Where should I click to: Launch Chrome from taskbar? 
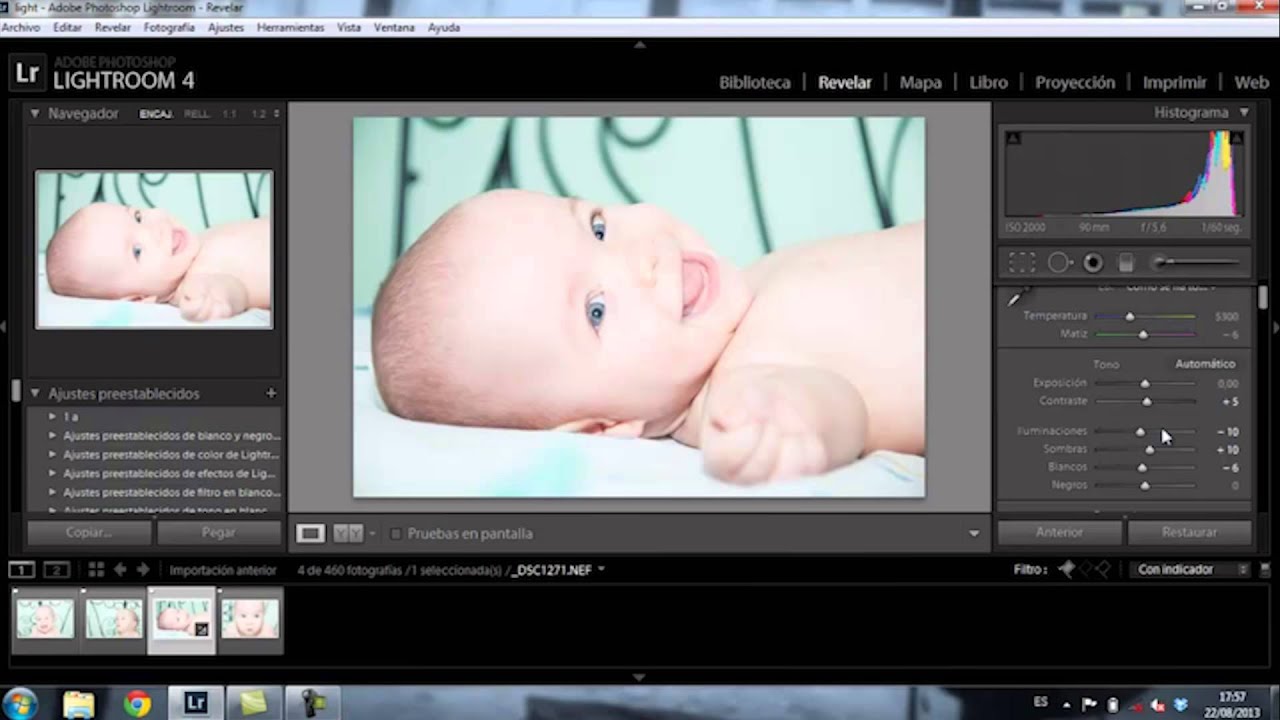137,704
